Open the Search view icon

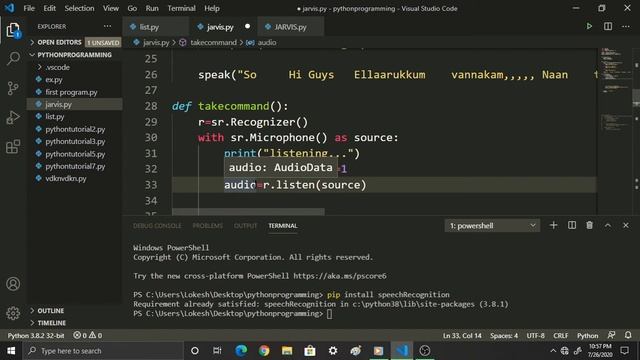pyautogui.click(x=13, y=58)
